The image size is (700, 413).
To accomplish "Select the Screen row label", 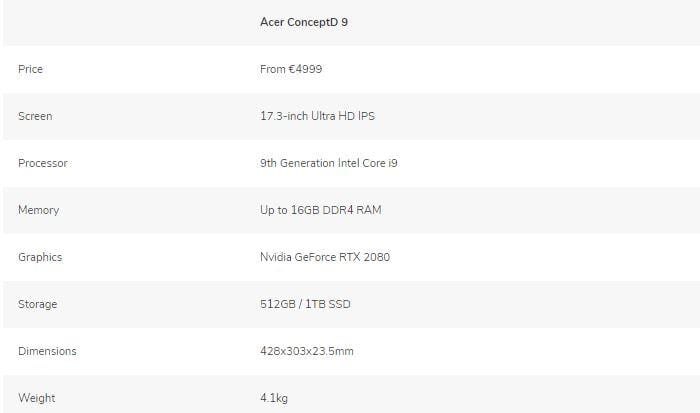I will point(35,116).
